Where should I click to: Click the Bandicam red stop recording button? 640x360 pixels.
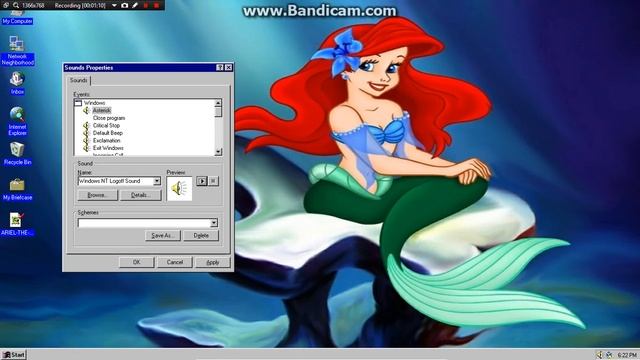coord(156,5)
